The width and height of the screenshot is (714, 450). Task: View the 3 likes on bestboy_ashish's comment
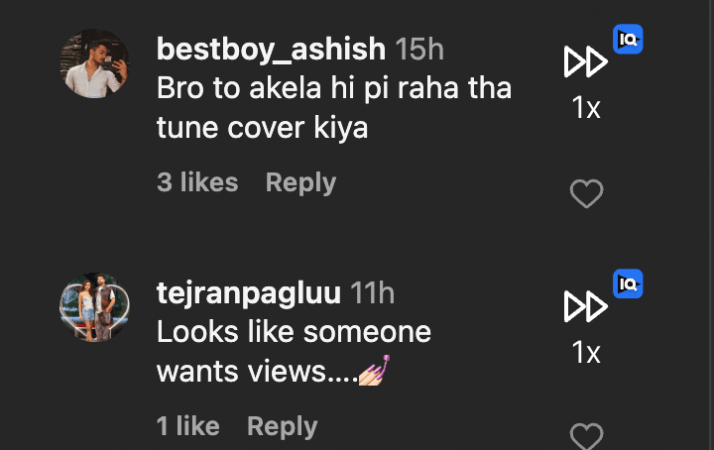click(197, 183)
